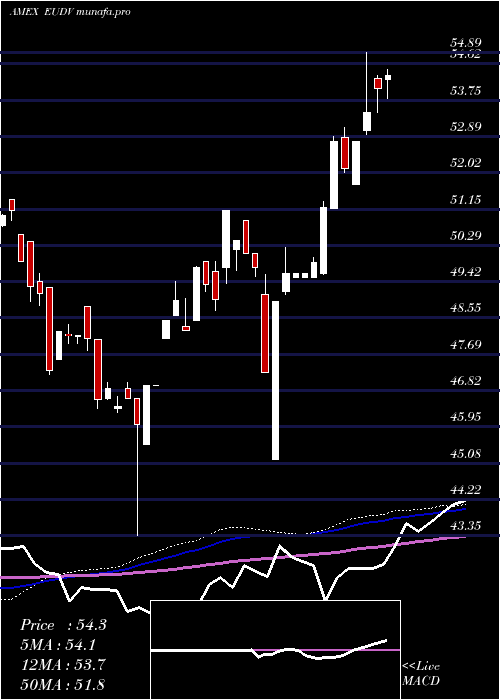The width and height of the screenshot is (500, 700).
Task: Select the 49.42 price axis label
Action: (x=465, y=271)
